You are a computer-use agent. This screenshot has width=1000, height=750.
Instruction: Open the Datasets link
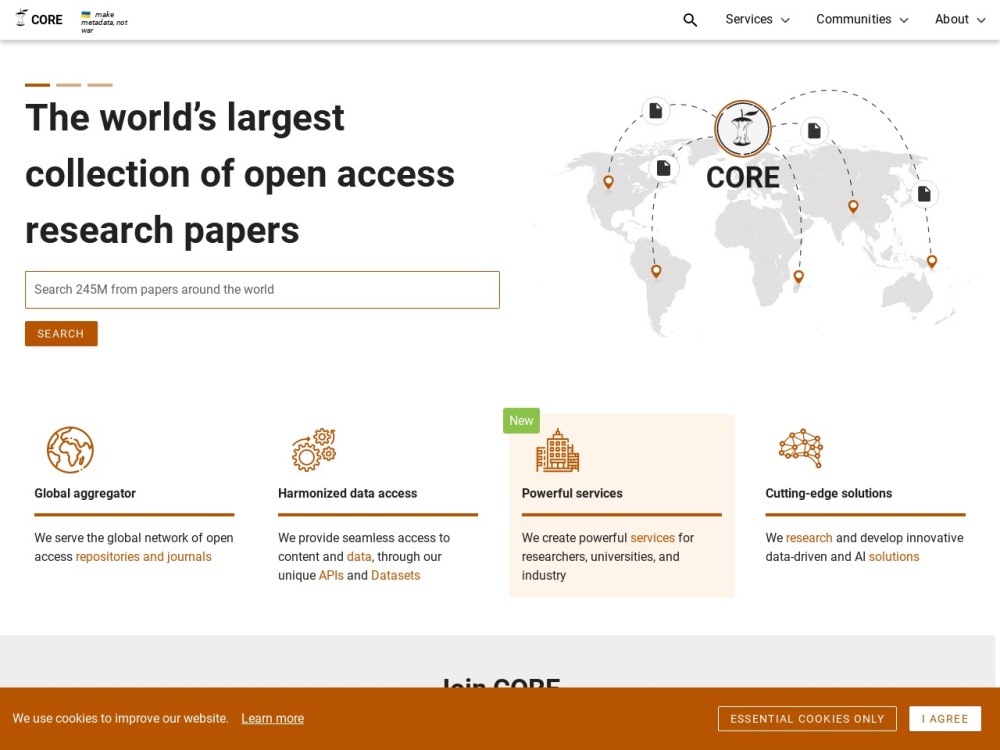point(395,575)
